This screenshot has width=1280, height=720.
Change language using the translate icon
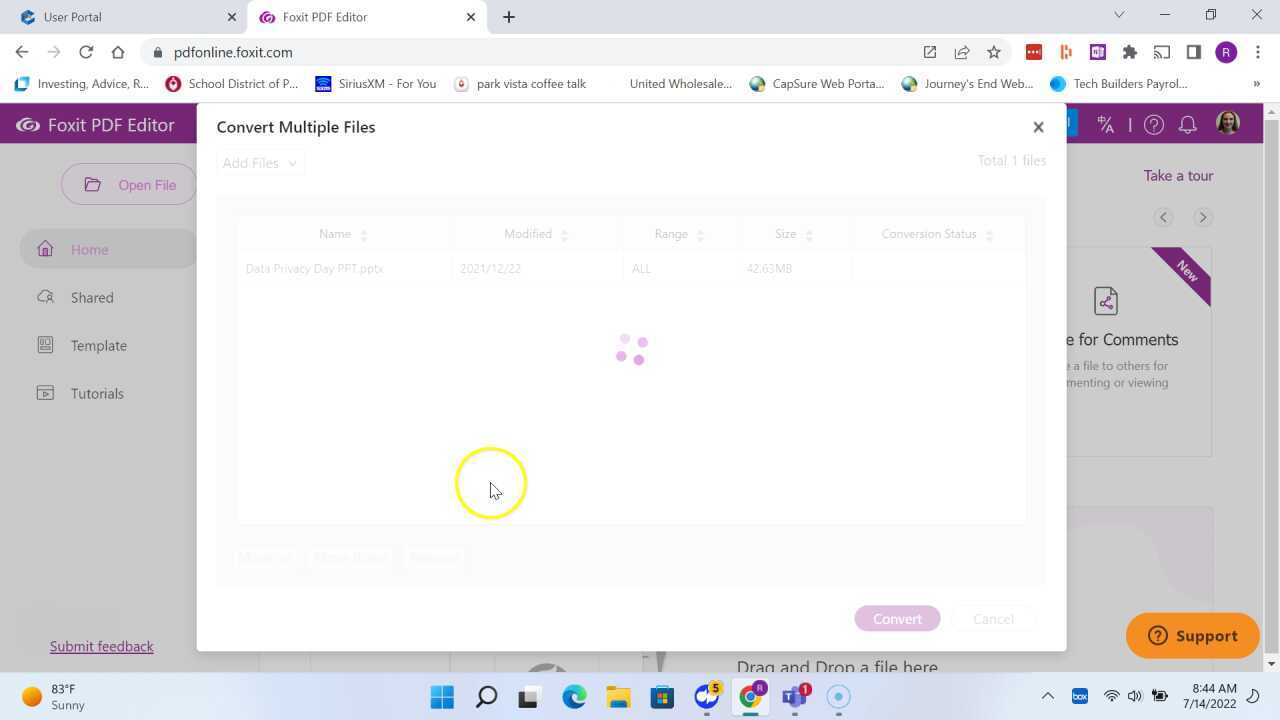coord(1104,124)
